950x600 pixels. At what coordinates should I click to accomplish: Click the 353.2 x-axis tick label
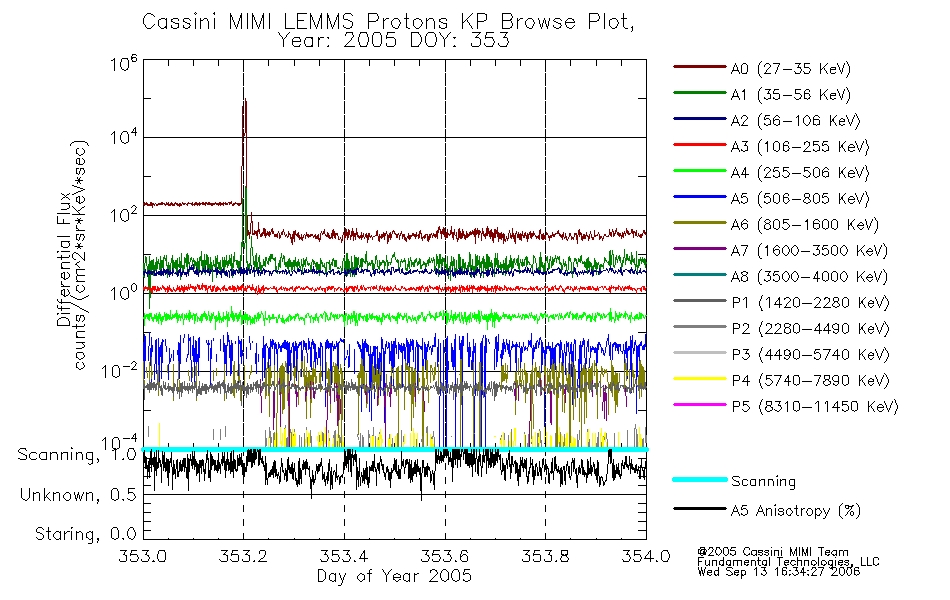tap(243, 556)
